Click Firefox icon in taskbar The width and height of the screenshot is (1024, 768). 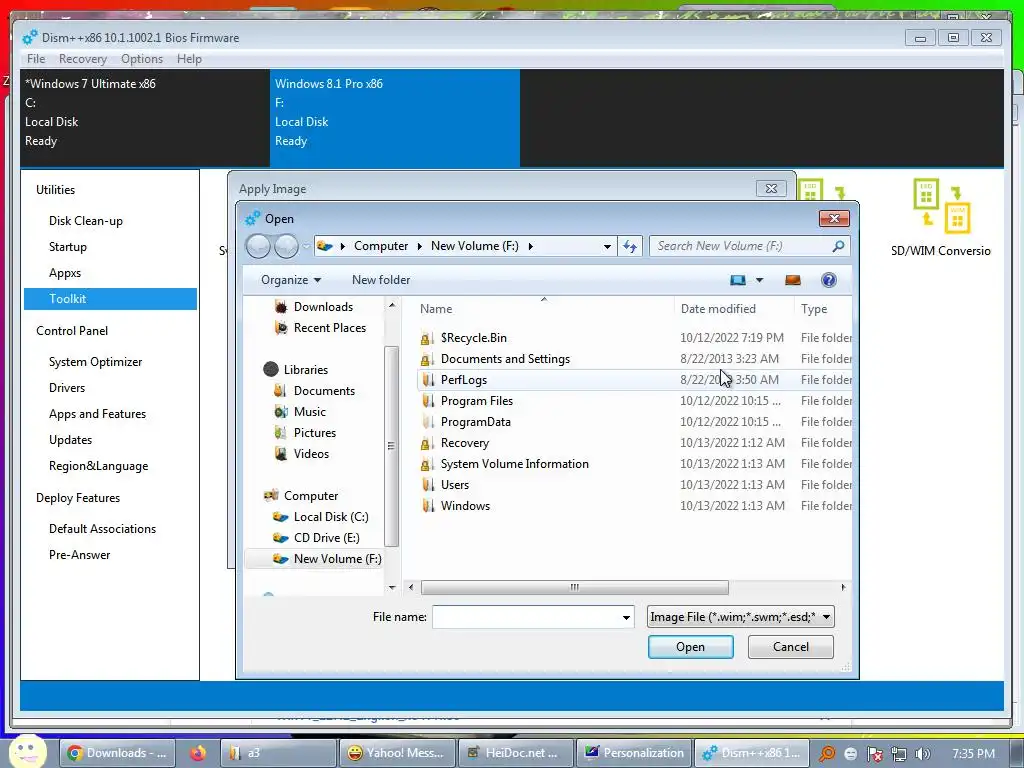coord(197,753)
